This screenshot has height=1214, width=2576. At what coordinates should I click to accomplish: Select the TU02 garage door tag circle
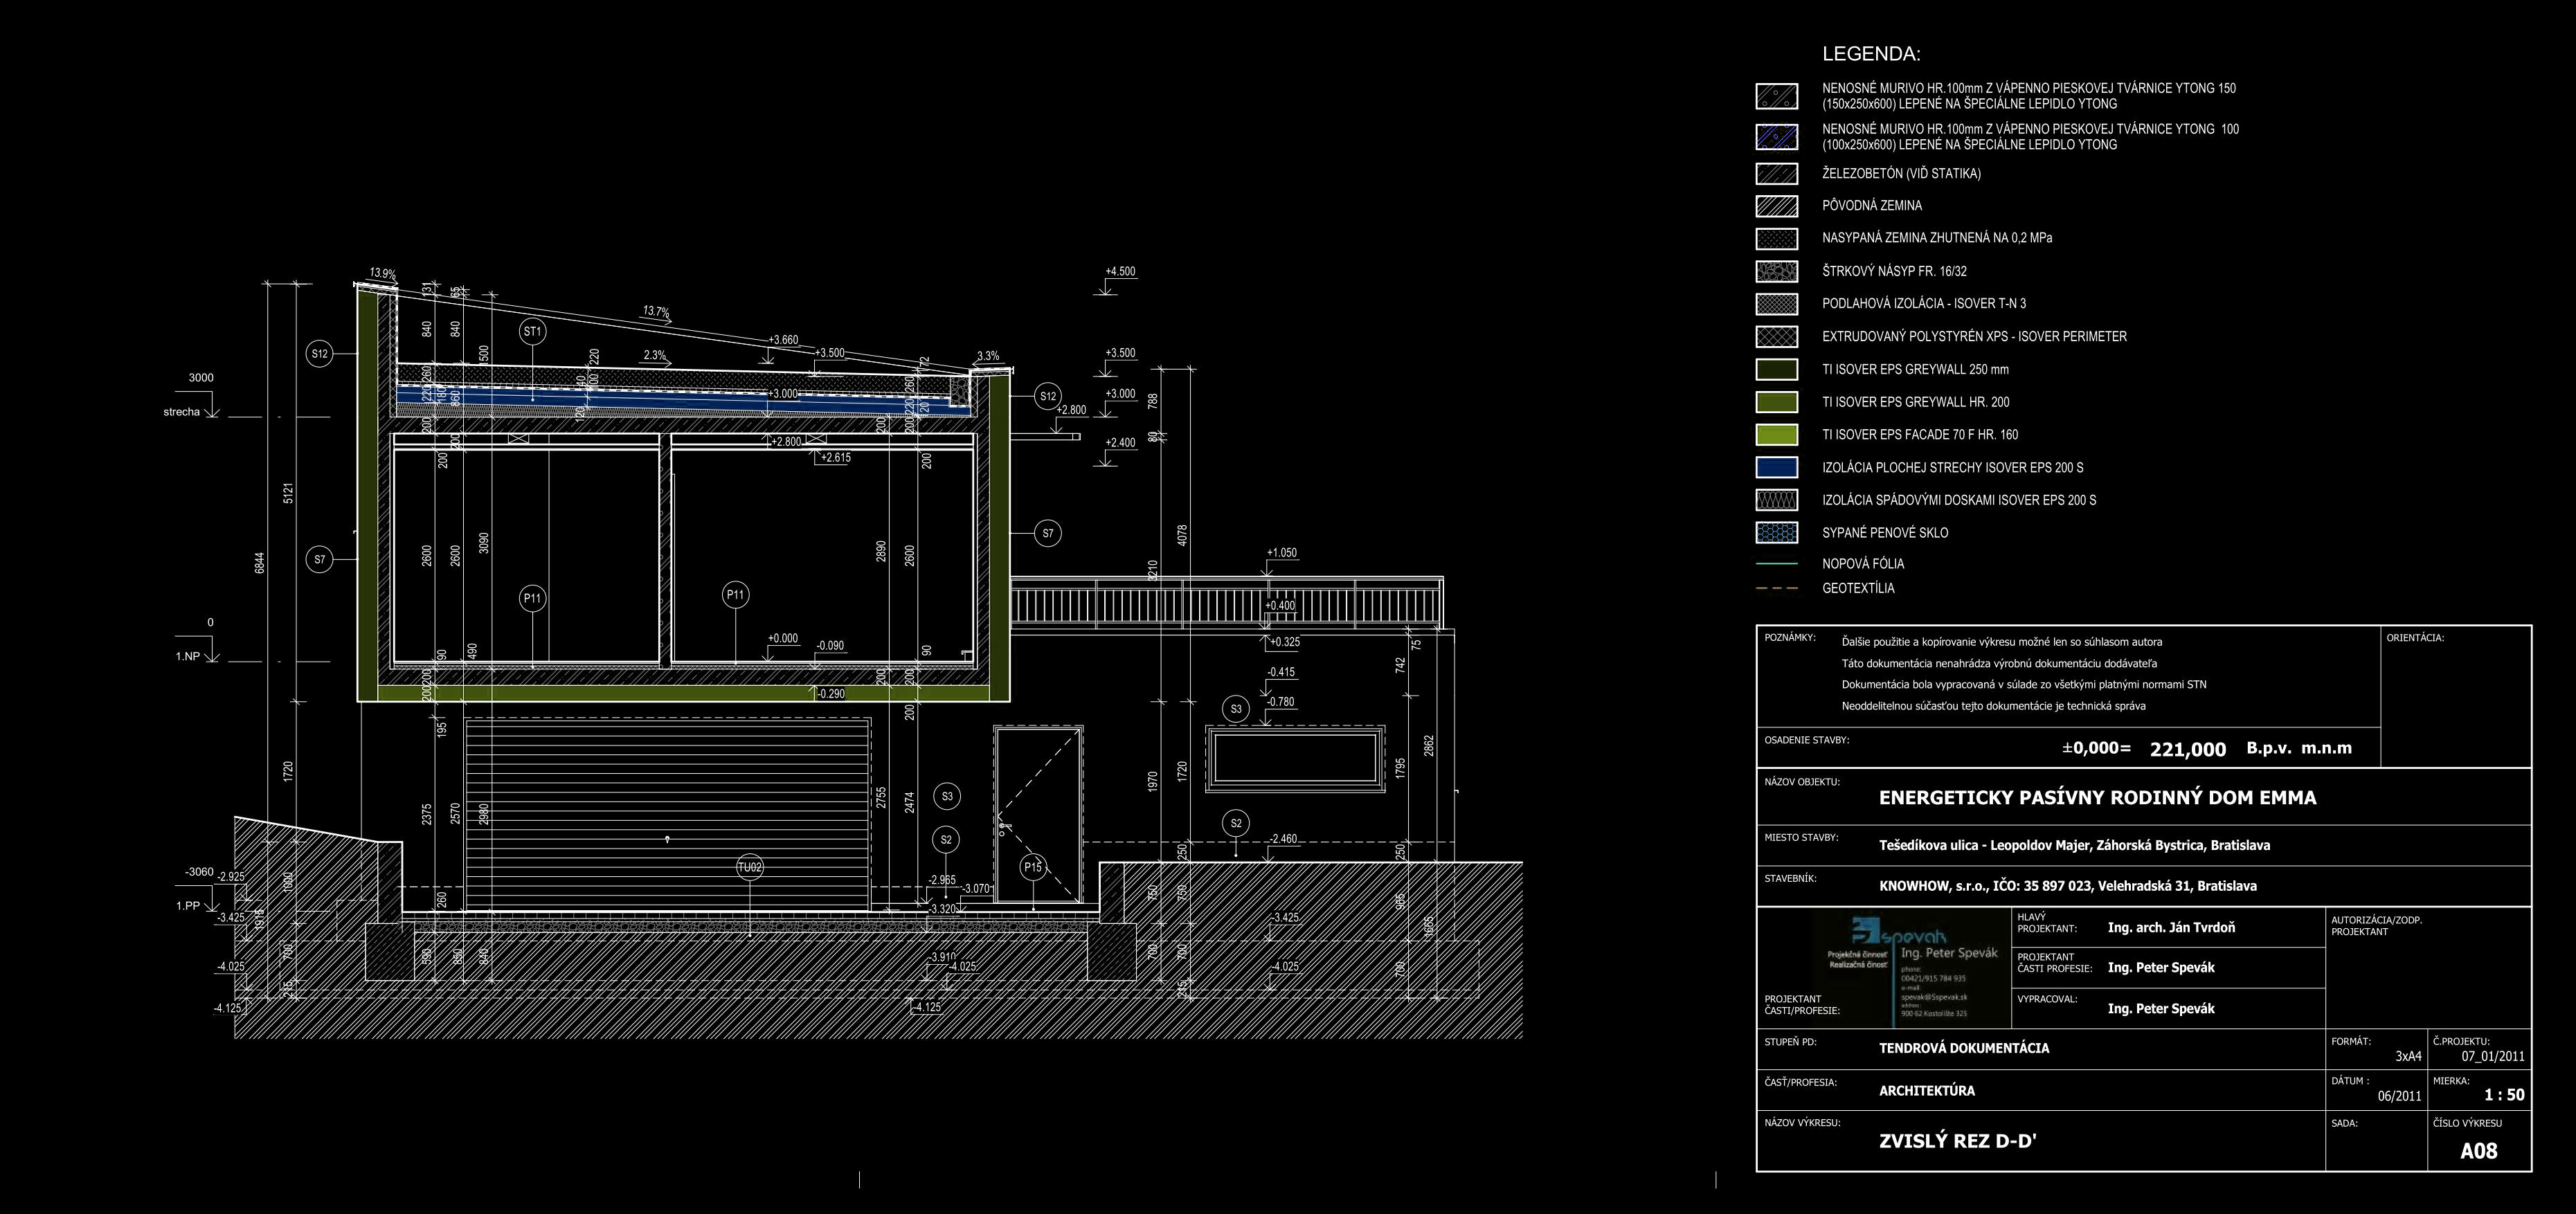pyautogui.click(x=750, y=867)
